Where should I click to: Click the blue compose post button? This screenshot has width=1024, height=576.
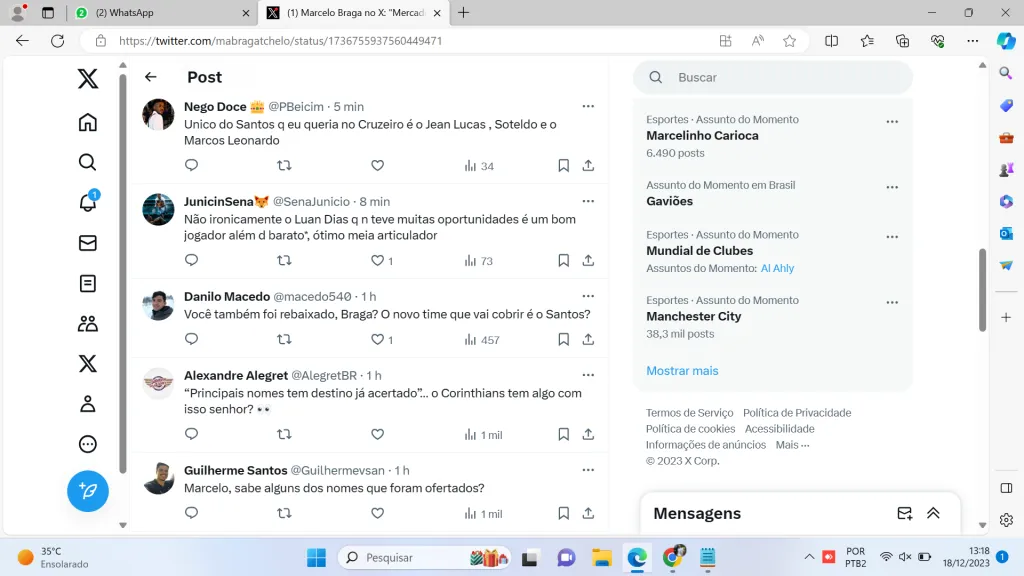coord(88,491)
